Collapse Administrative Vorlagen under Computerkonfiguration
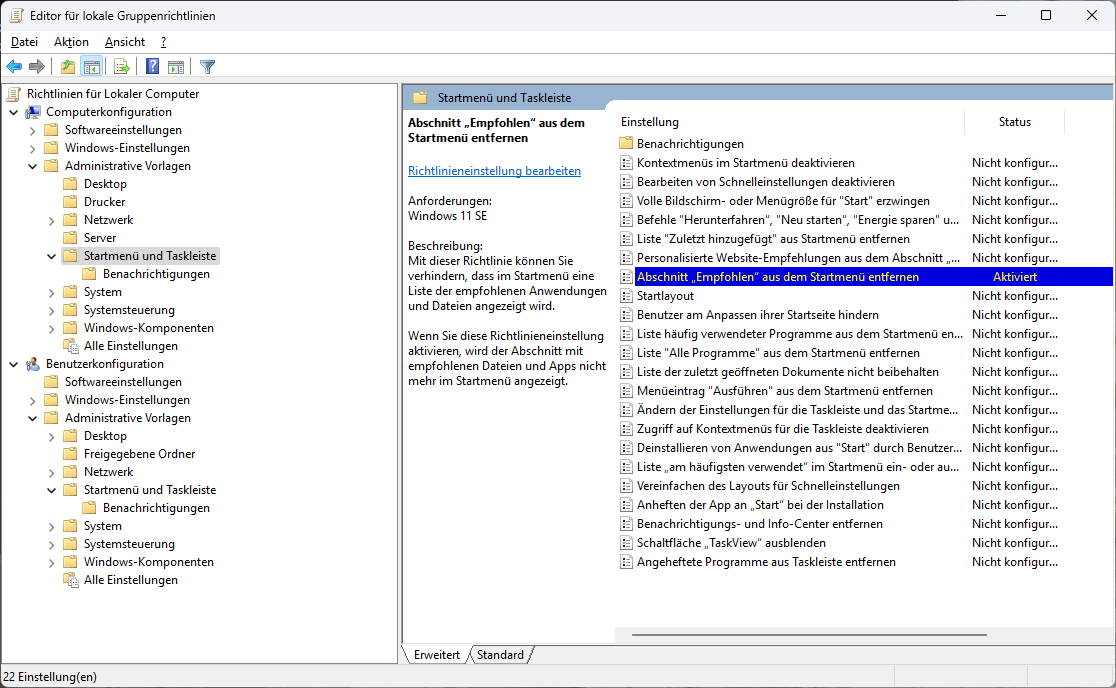Viewport: 1116px width, 688px height. coord(33,166)
